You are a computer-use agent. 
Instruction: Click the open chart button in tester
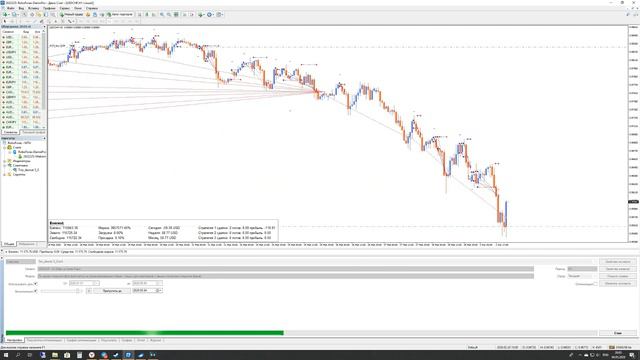click(618, 276)
